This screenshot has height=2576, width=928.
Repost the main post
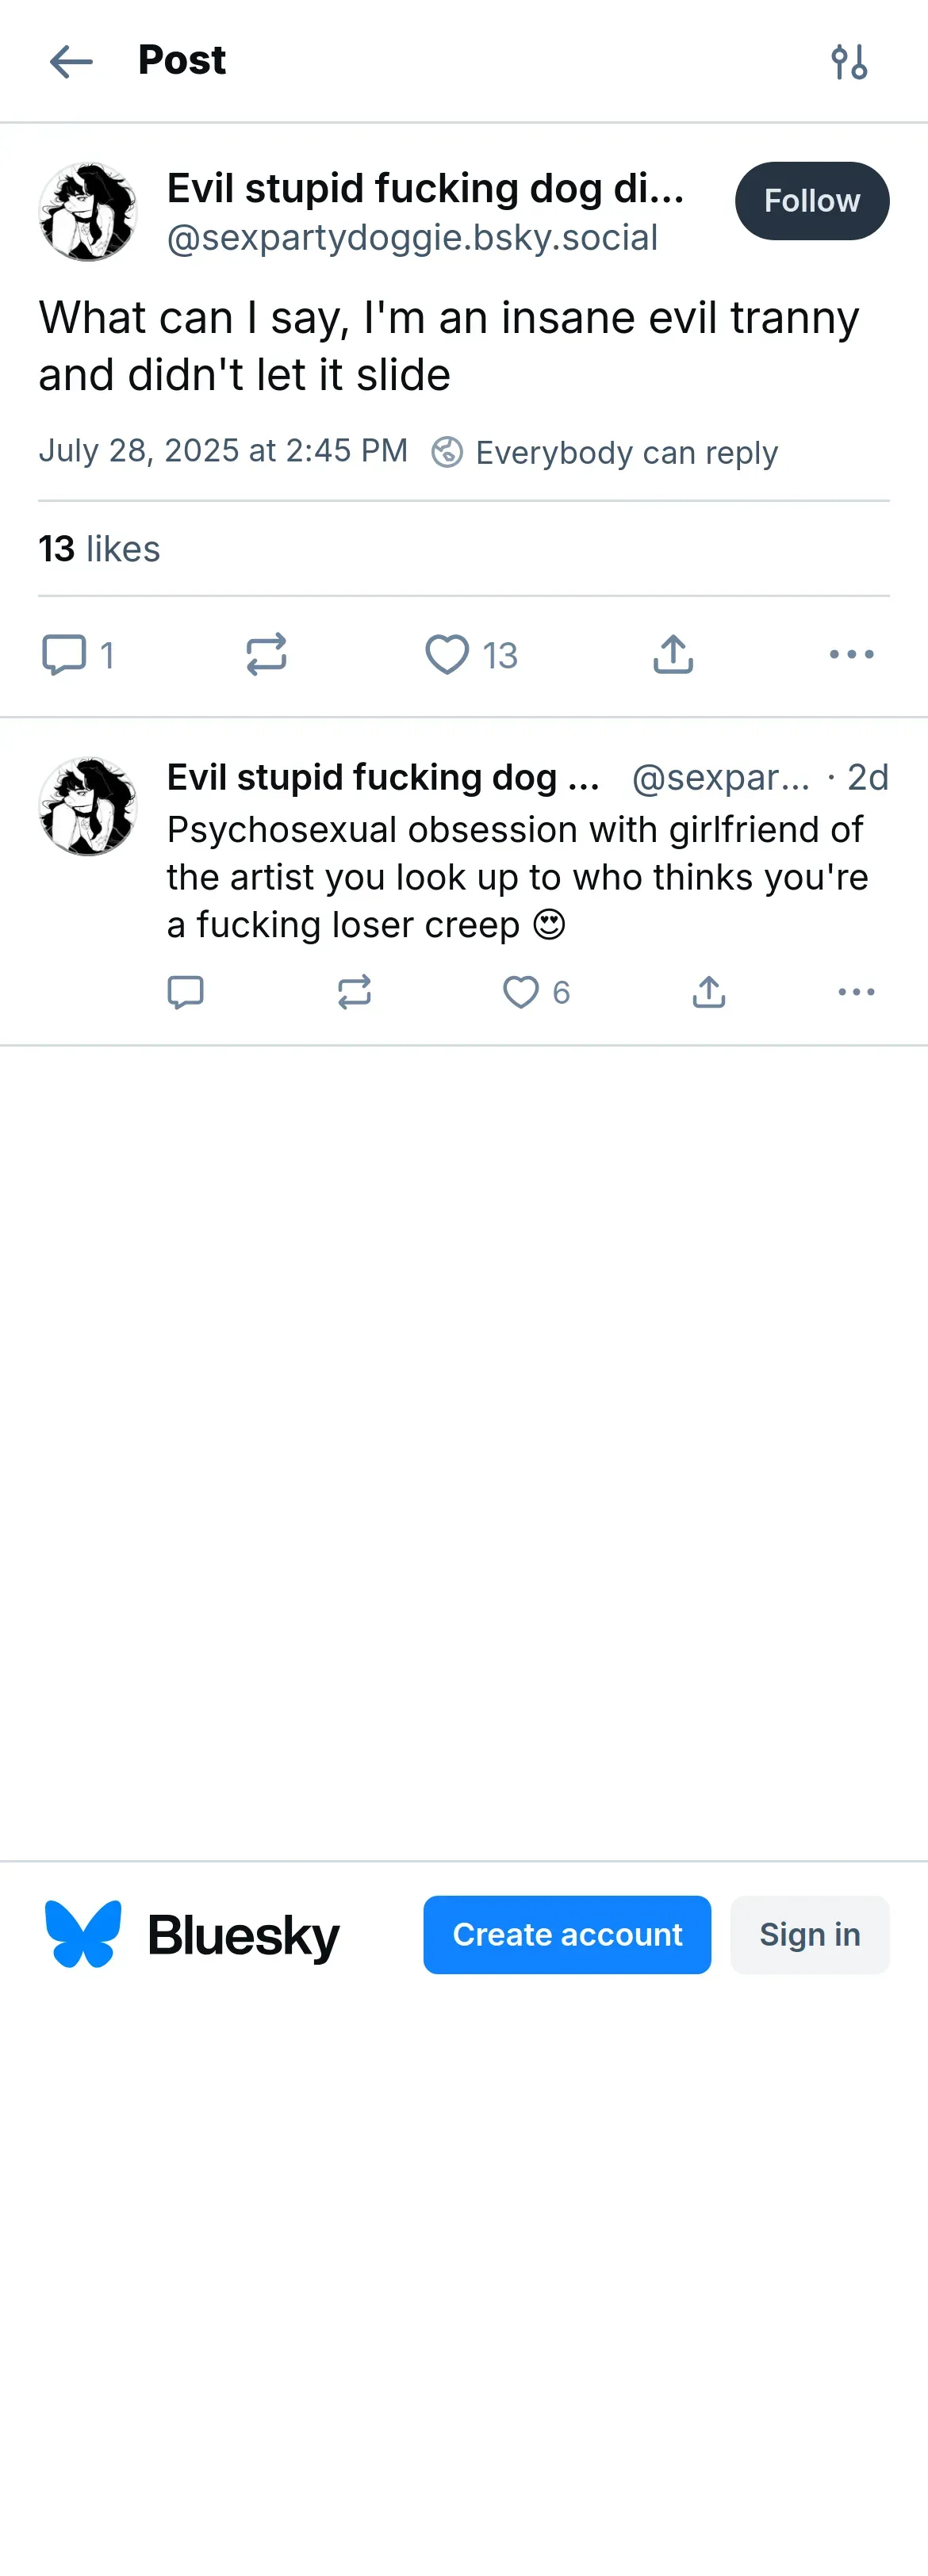[266, 655]
